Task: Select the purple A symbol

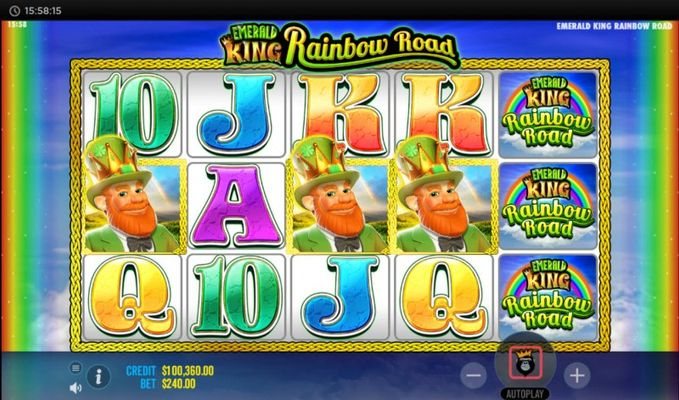Action: (236, 206)
